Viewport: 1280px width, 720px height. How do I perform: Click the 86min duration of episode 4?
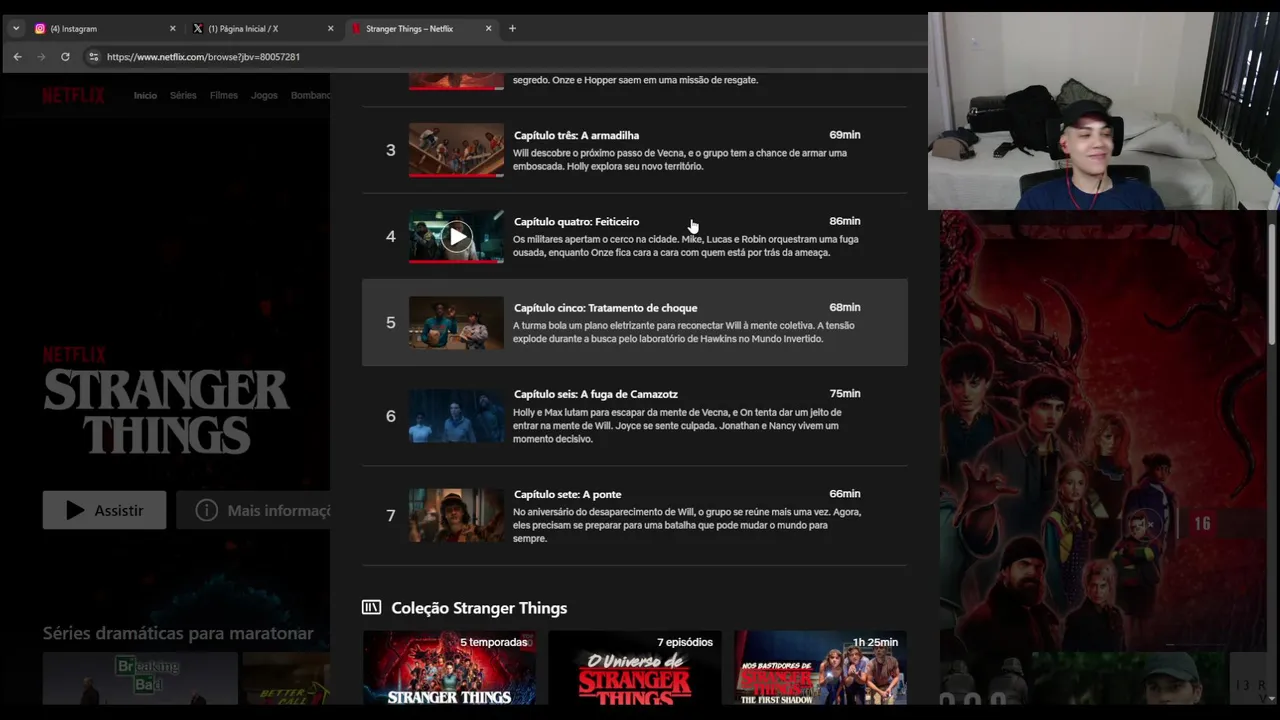[x=844, y=221]
